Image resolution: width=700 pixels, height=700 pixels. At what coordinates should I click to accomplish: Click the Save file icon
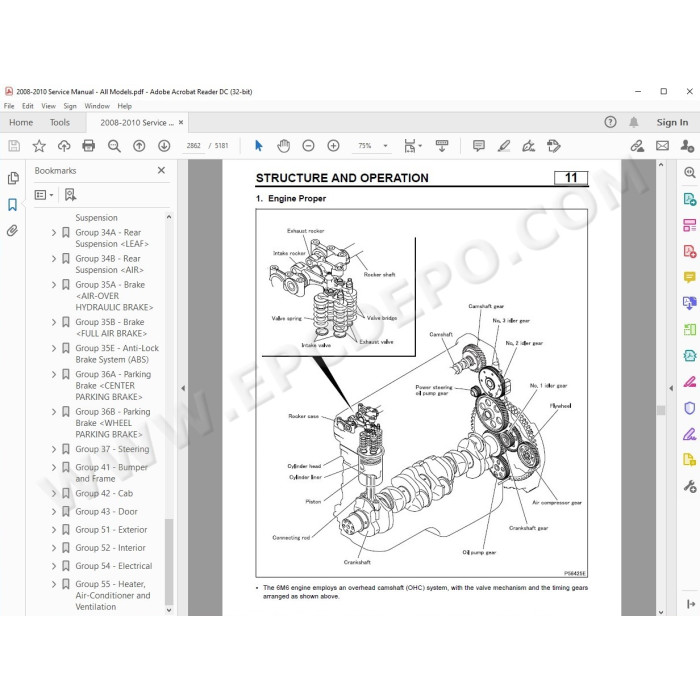pyautogui.click(x=14, y=146)
